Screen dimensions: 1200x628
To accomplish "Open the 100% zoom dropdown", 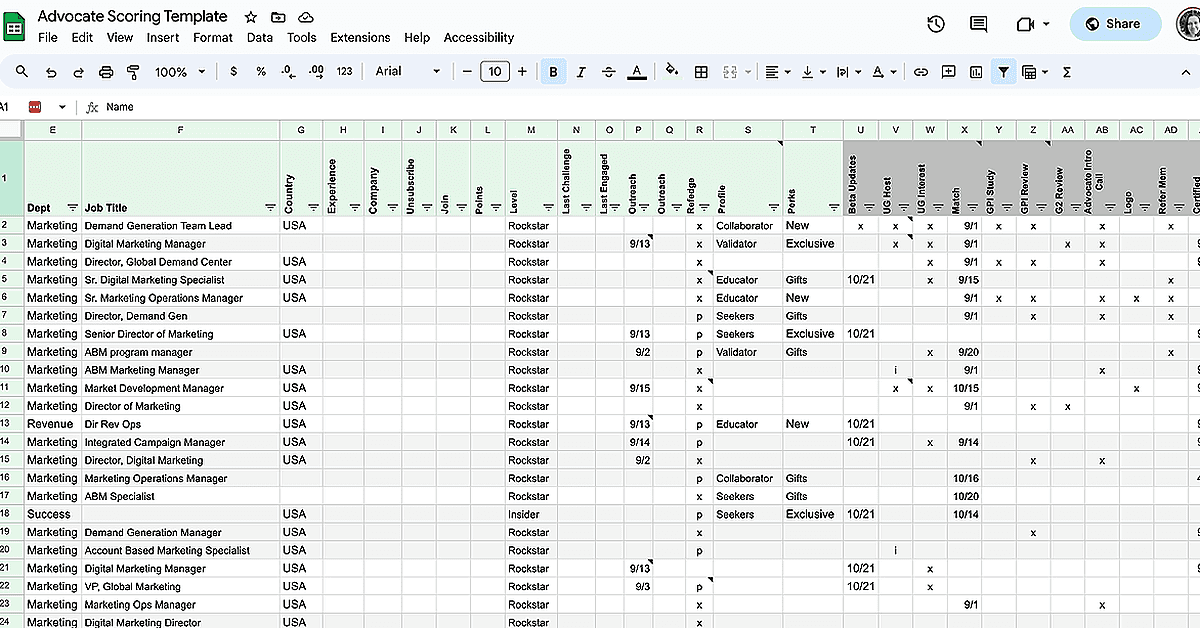I will pyautogui.click(x=180, y=72).
